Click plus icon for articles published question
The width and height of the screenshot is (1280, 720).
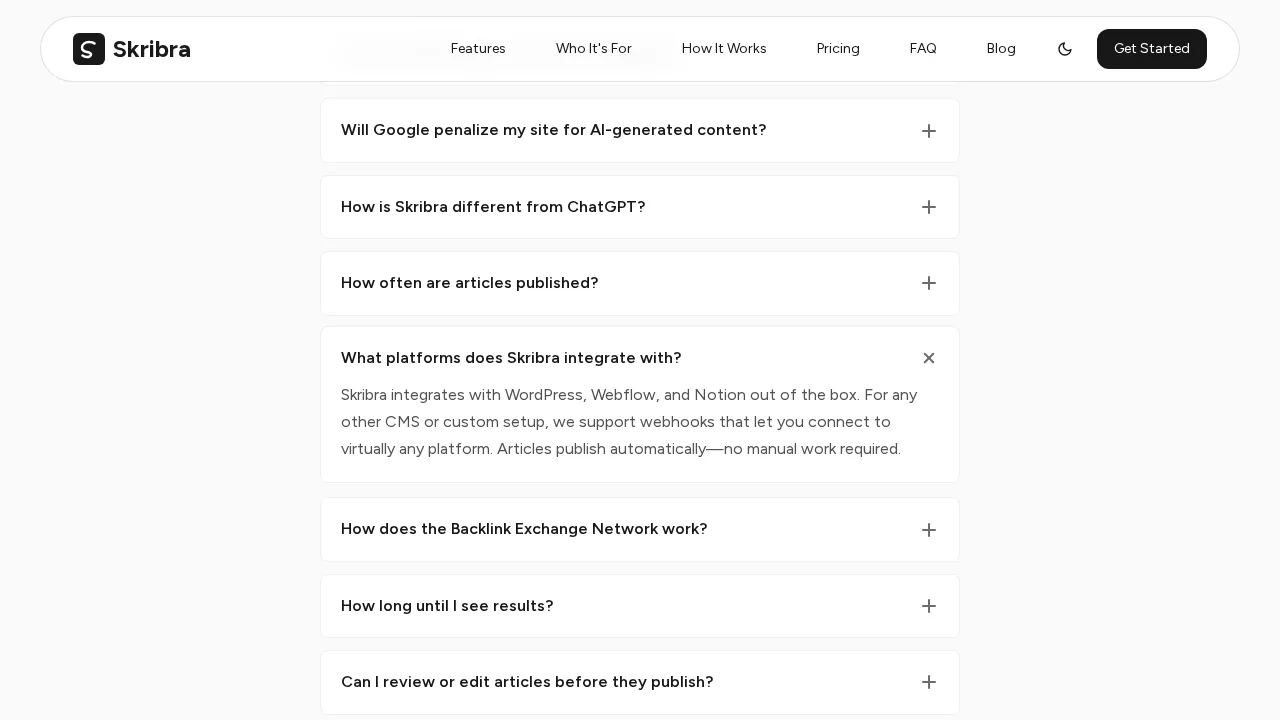[928, 283]
